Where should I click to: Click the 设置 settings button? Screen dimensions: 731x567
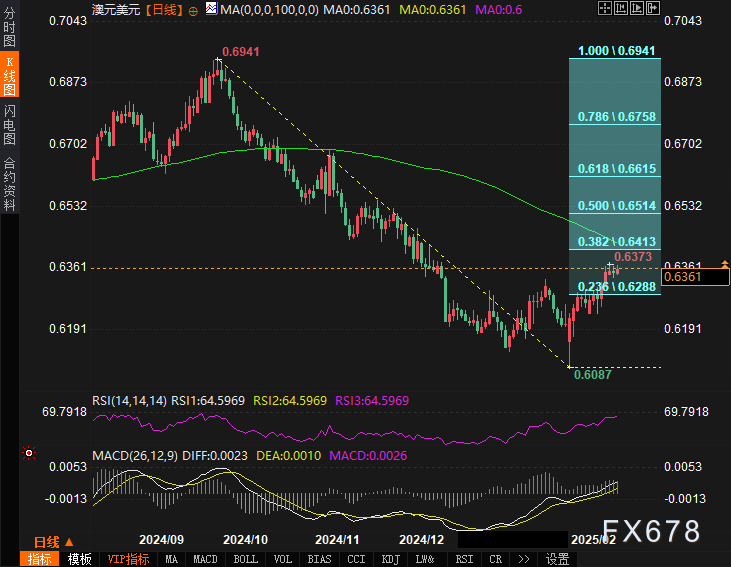557,559
